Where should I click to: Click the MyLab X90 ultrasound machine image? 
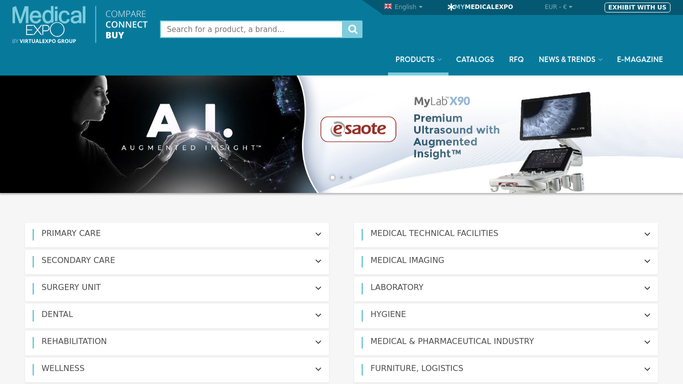(x=542, y=142)
